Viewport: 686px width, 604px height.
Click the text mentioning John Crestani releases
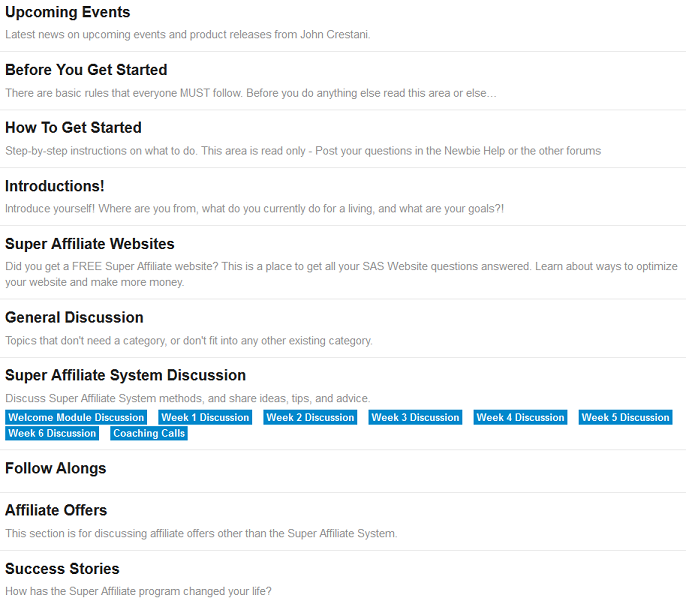pos(188,35)
